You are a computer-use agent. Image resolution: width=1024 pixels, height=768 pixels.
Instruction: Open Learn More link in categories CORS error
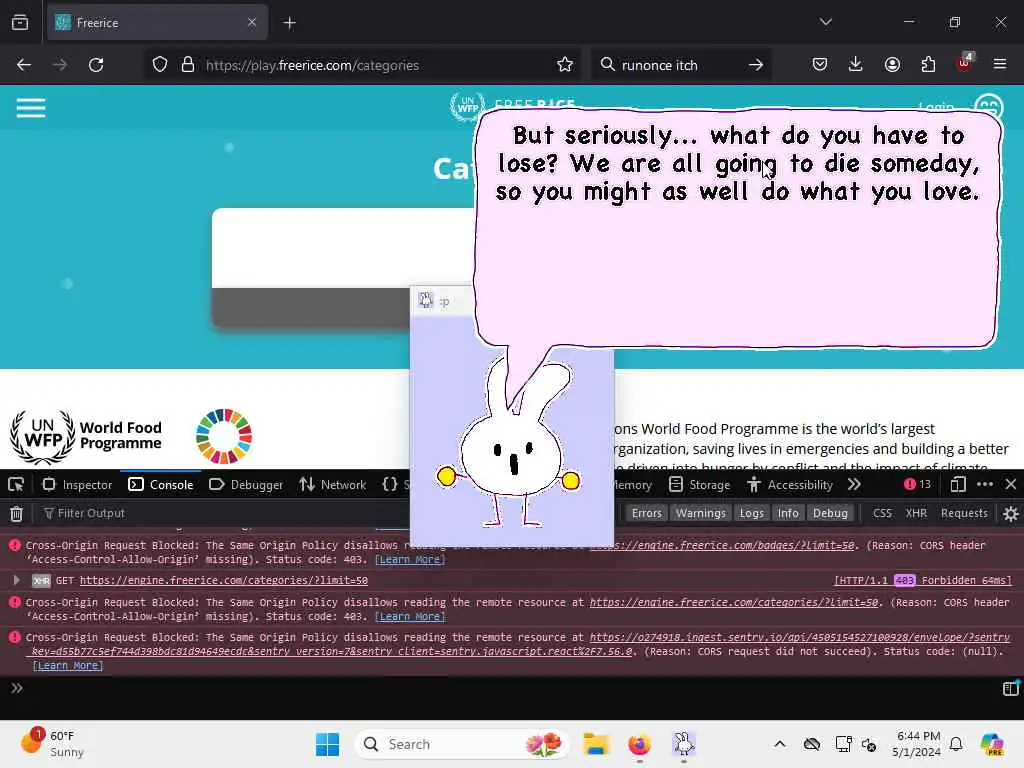(x=410, y=616)
